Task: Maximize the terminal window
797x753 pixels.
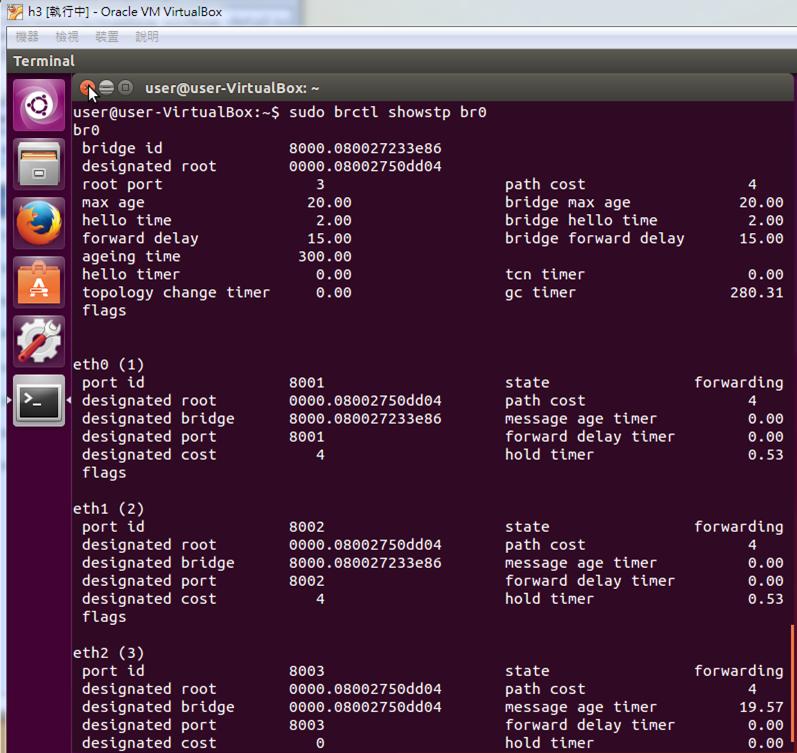Action: coord(125,88)
